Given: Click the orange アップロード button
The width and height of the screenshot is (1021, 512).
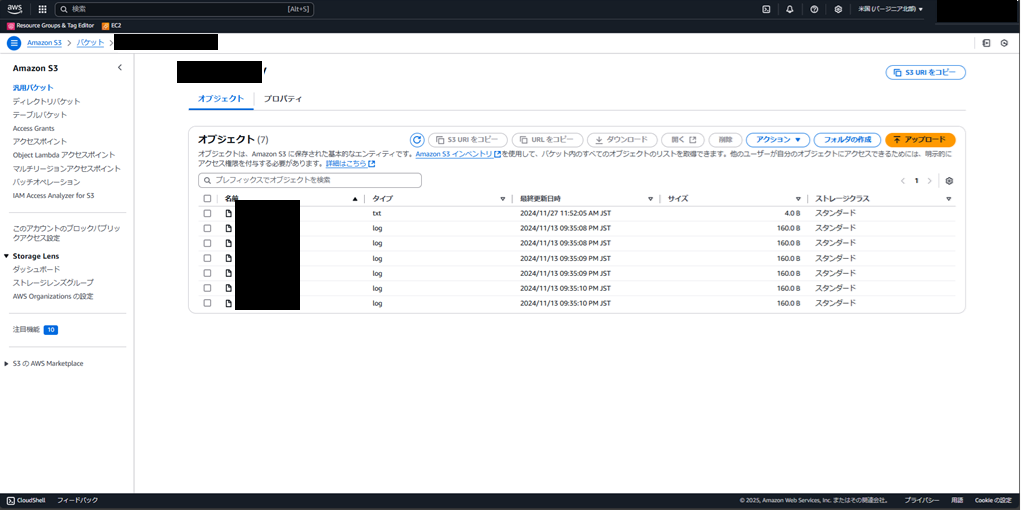Looking at the screenshot, I should [920, 140].
